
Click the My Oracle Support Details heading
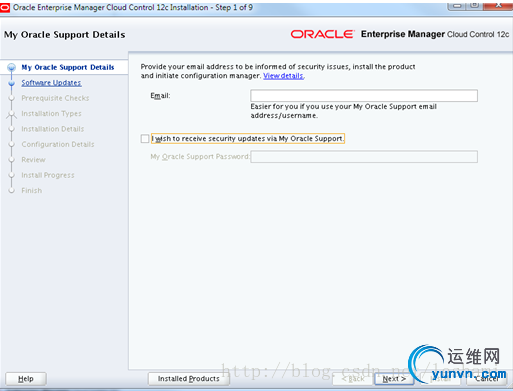pos(65,35)
